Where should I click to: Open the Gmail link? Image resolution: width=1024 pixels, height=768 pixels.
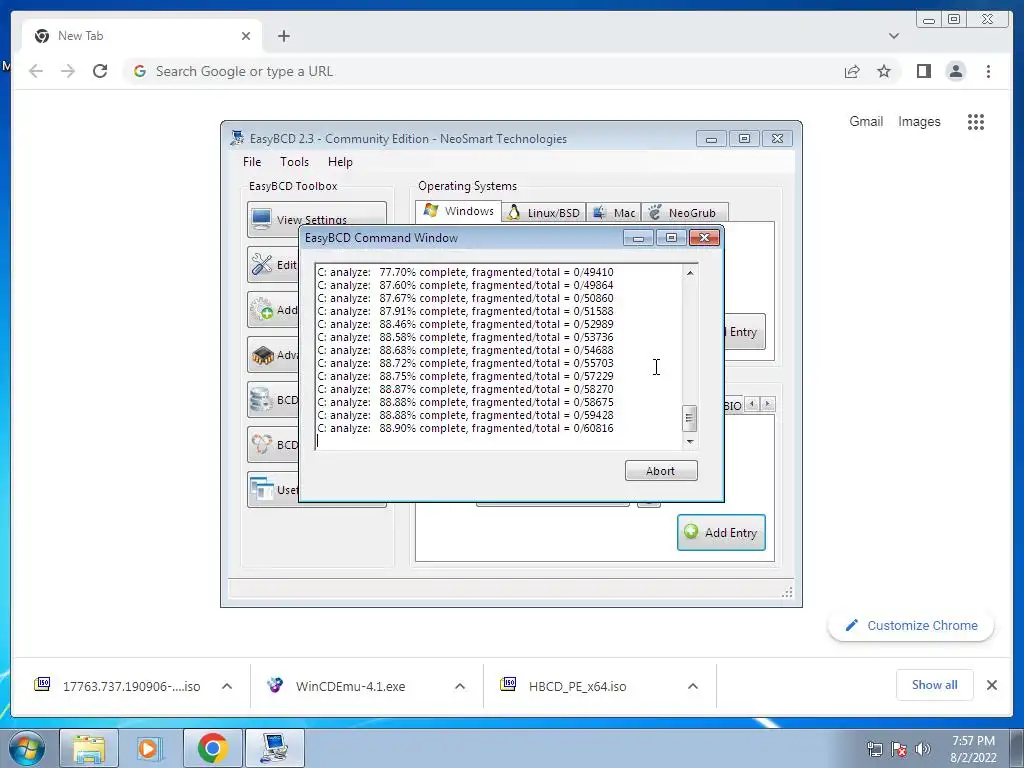866,121
